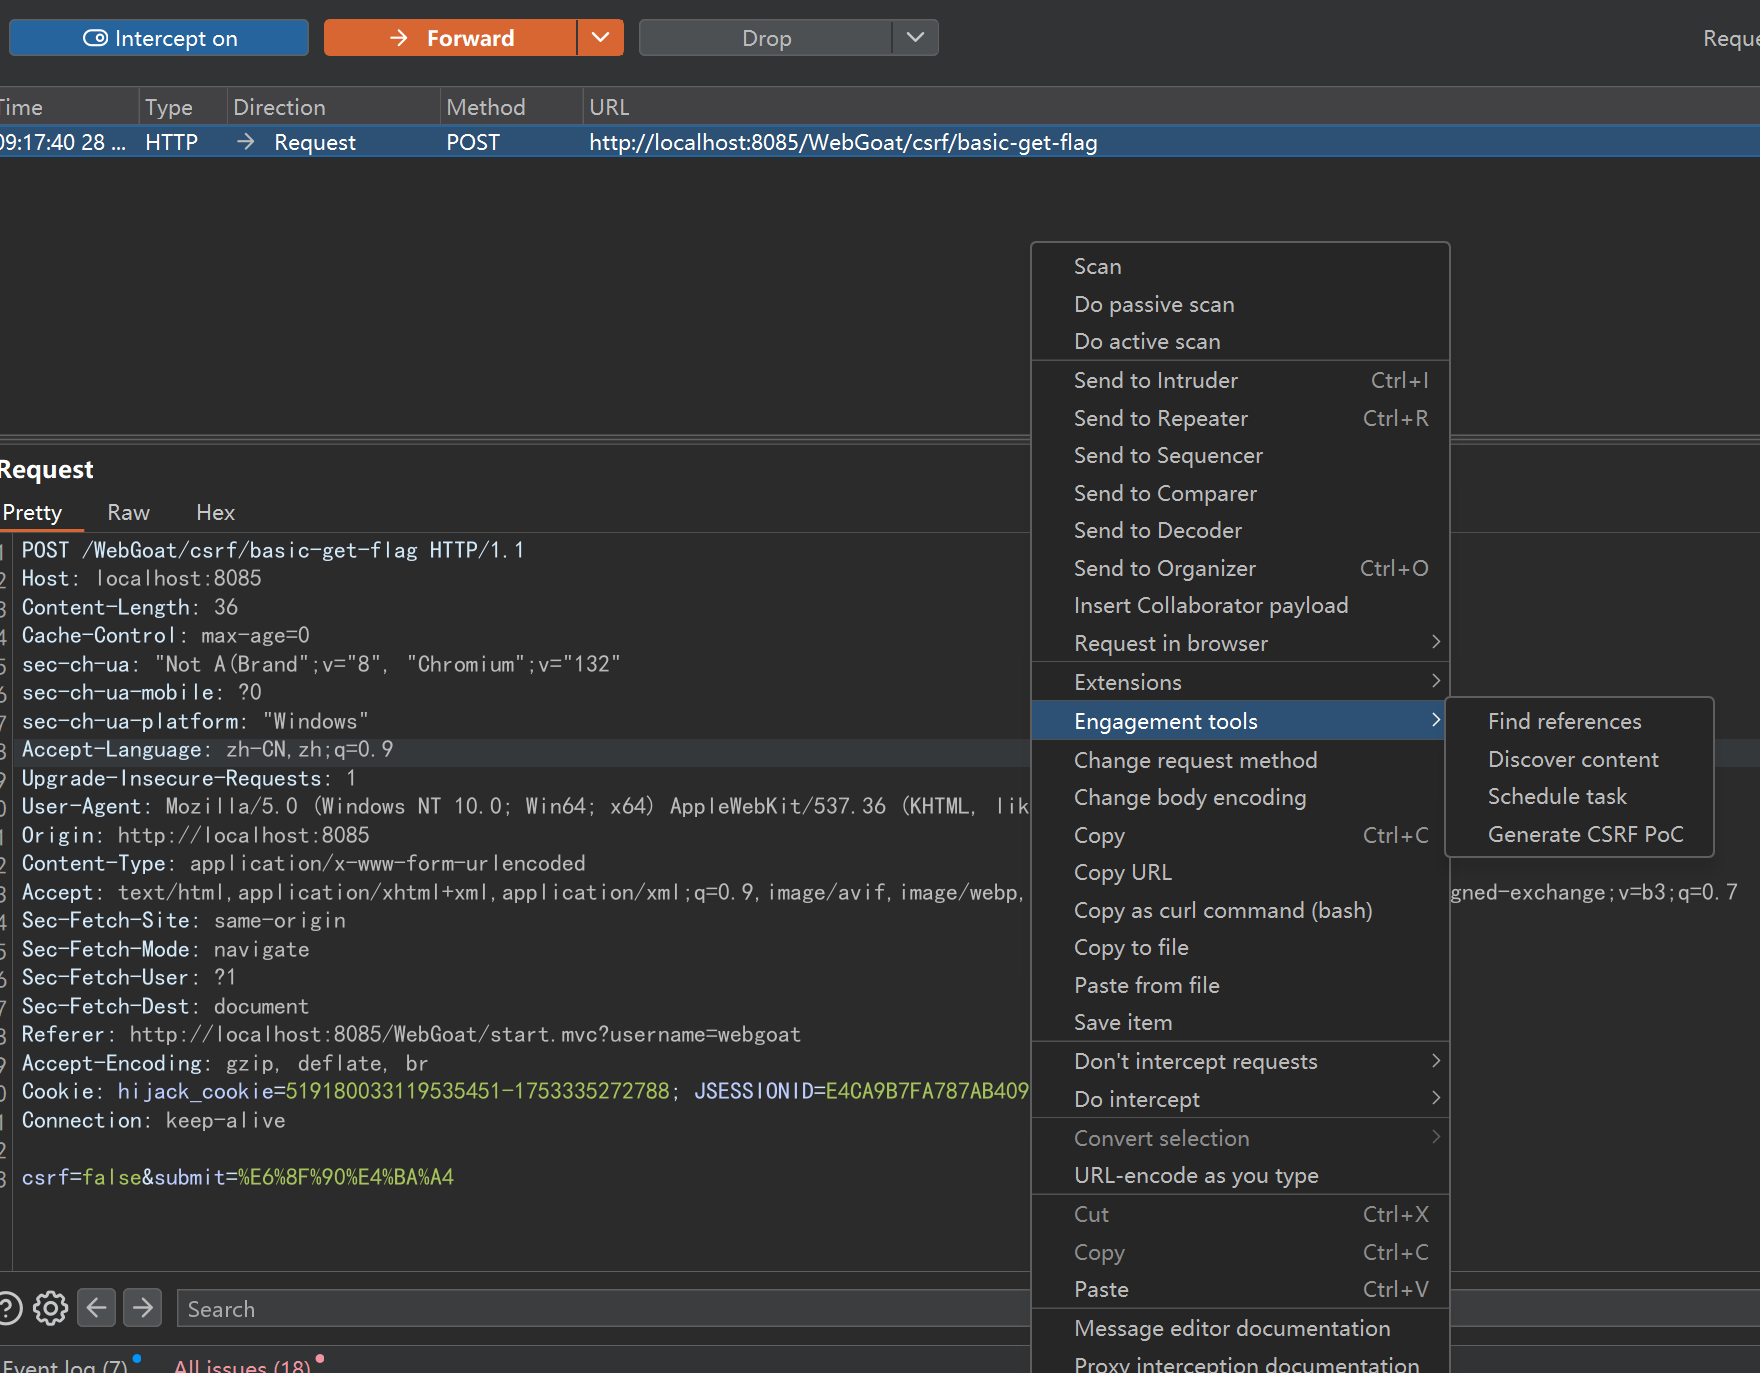Click the Referer header line
This screenshot has height=1373, width=1760.
tap(411, 1034)
